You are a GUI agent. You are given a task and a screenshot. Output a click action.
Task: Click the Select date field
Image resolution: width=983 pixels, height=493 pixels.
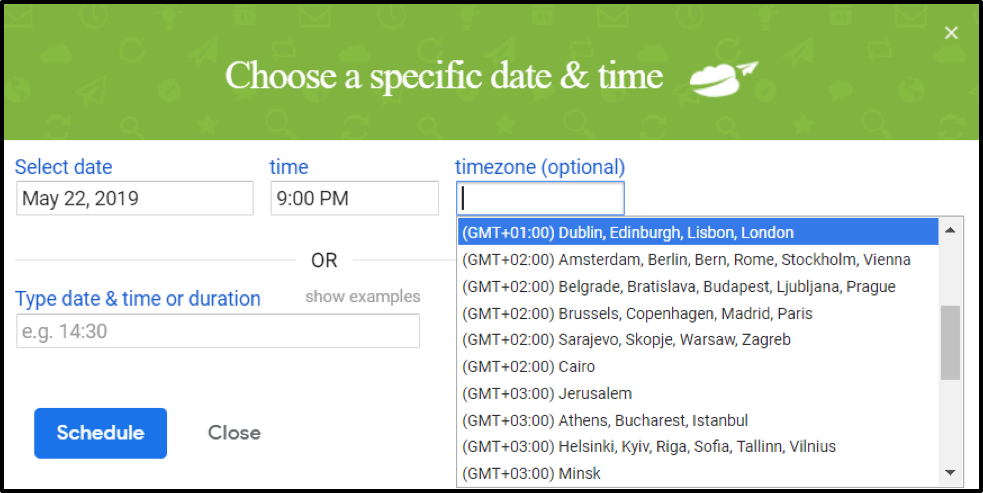[x=135, y=198]
